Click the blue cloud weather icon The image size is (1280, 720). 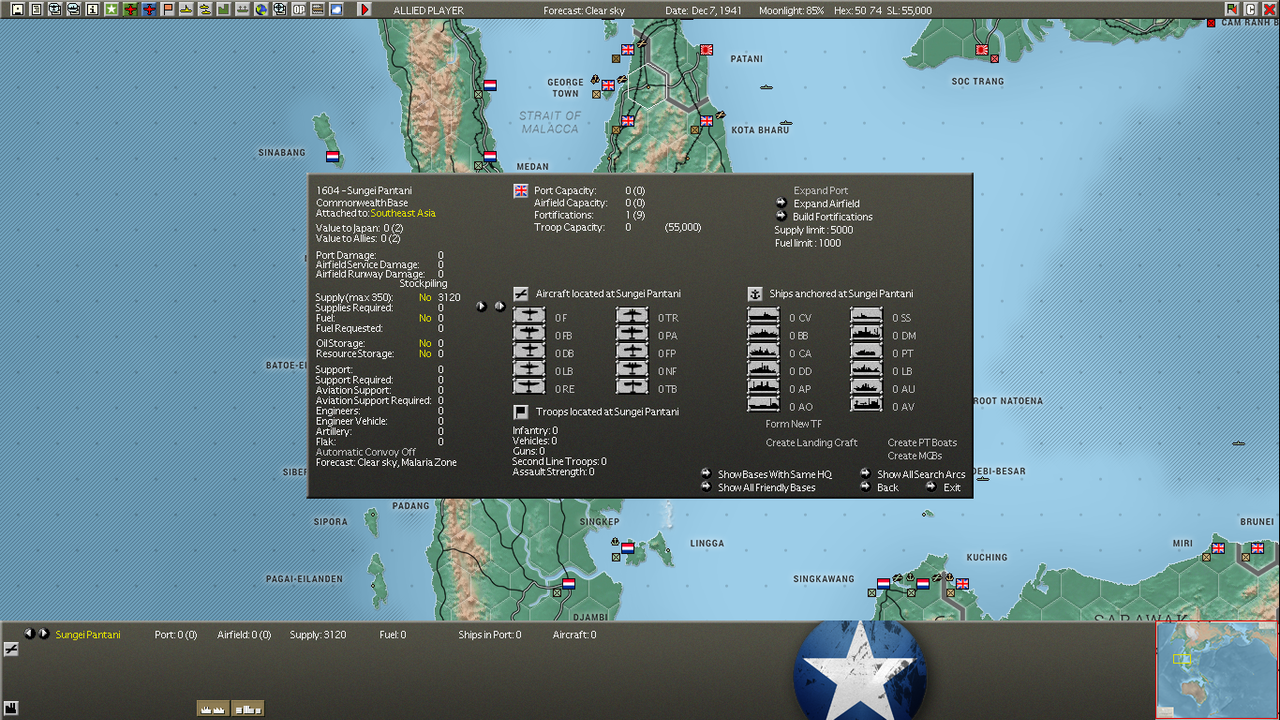(336, 9)
